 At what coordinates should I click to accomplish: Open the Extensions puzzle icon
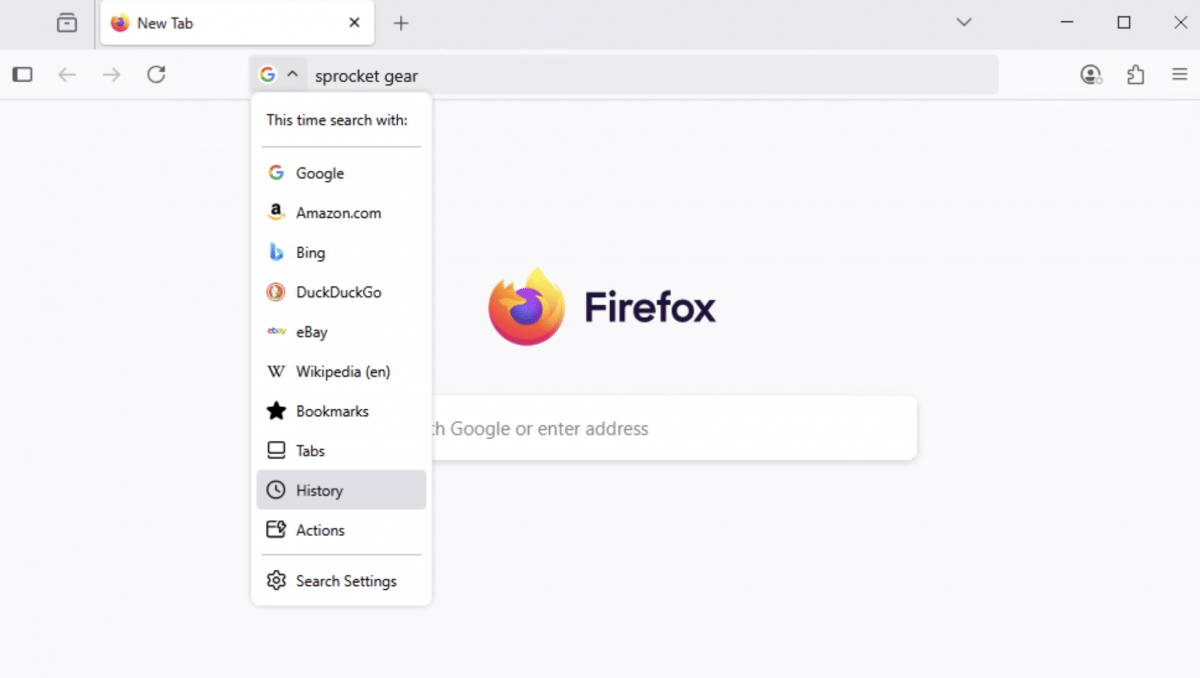coord(1135,74)
